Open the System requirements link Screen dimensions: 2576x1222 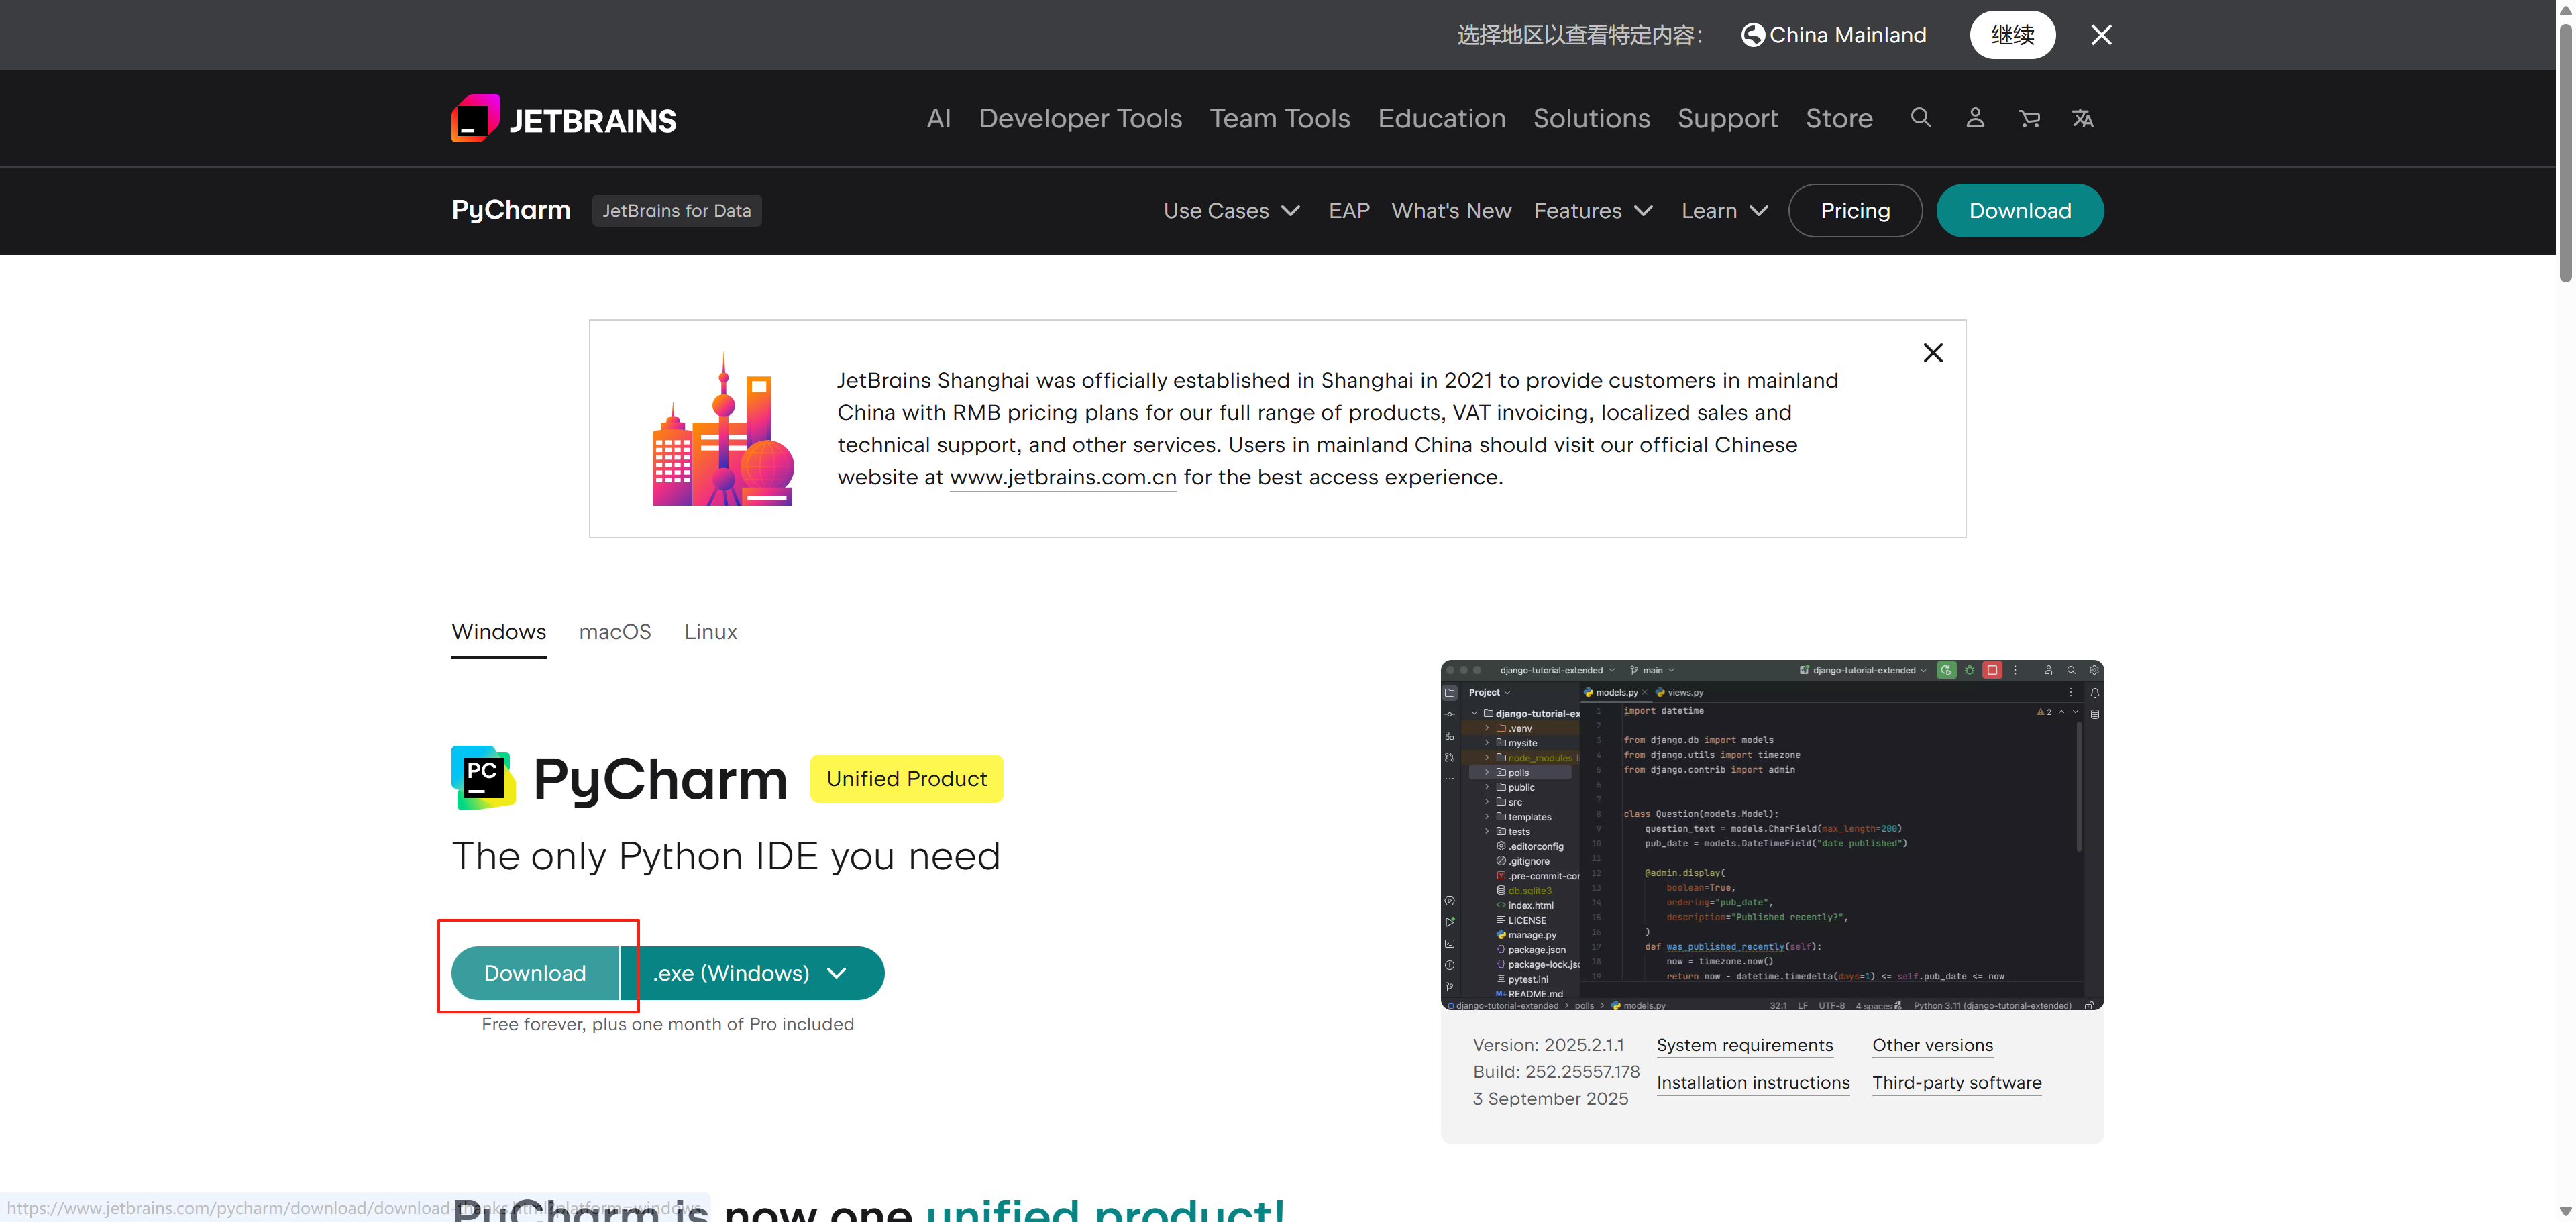click(1744, 1045)
